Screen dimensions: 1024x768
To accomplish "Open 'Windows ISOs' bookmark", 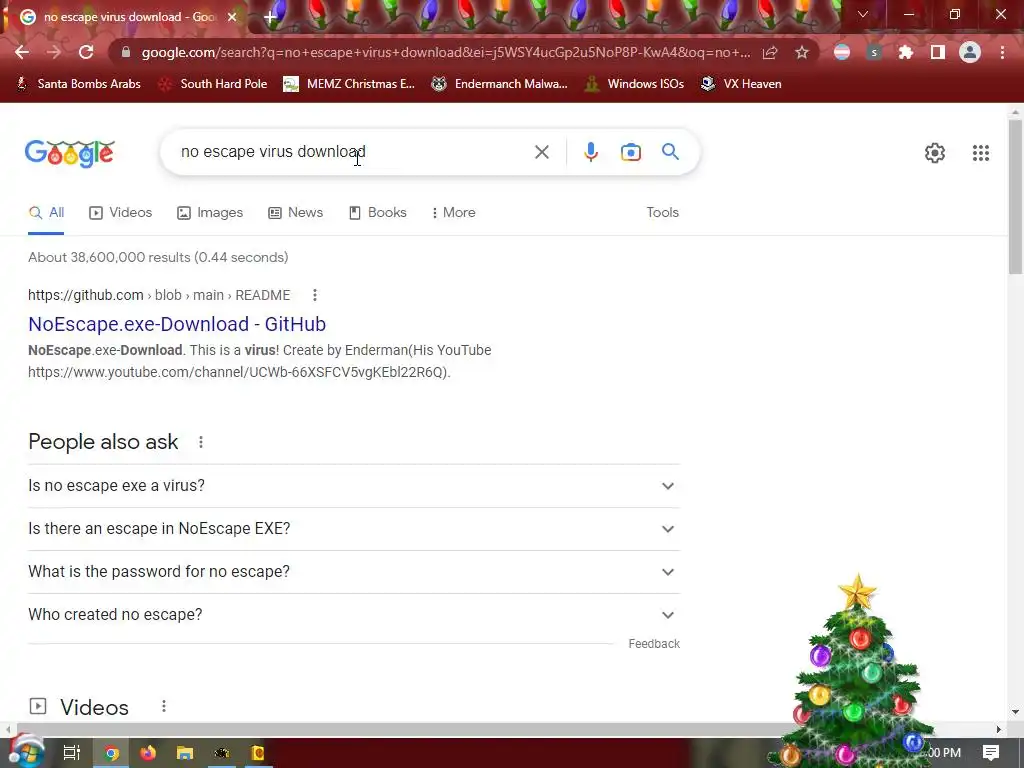I will (x=634, y=84).
